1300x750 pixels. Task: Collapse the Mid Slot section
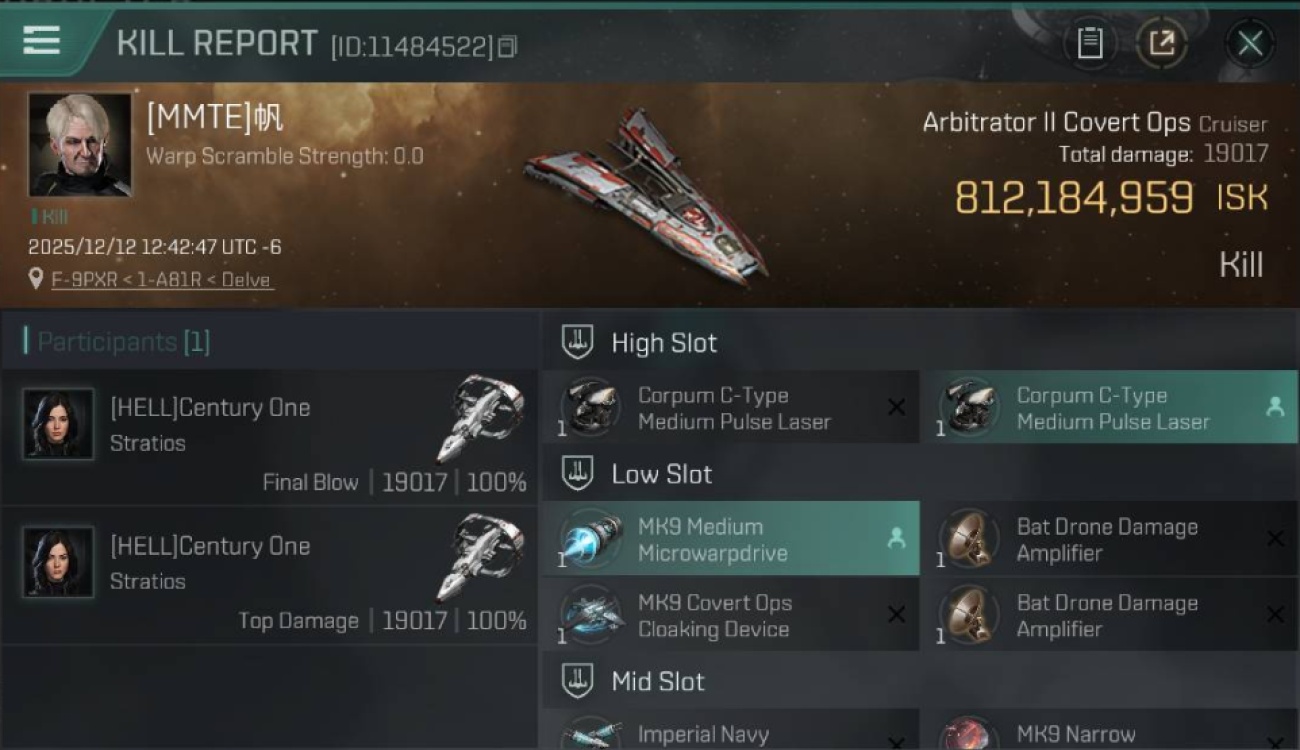click(x=577, y=682)
